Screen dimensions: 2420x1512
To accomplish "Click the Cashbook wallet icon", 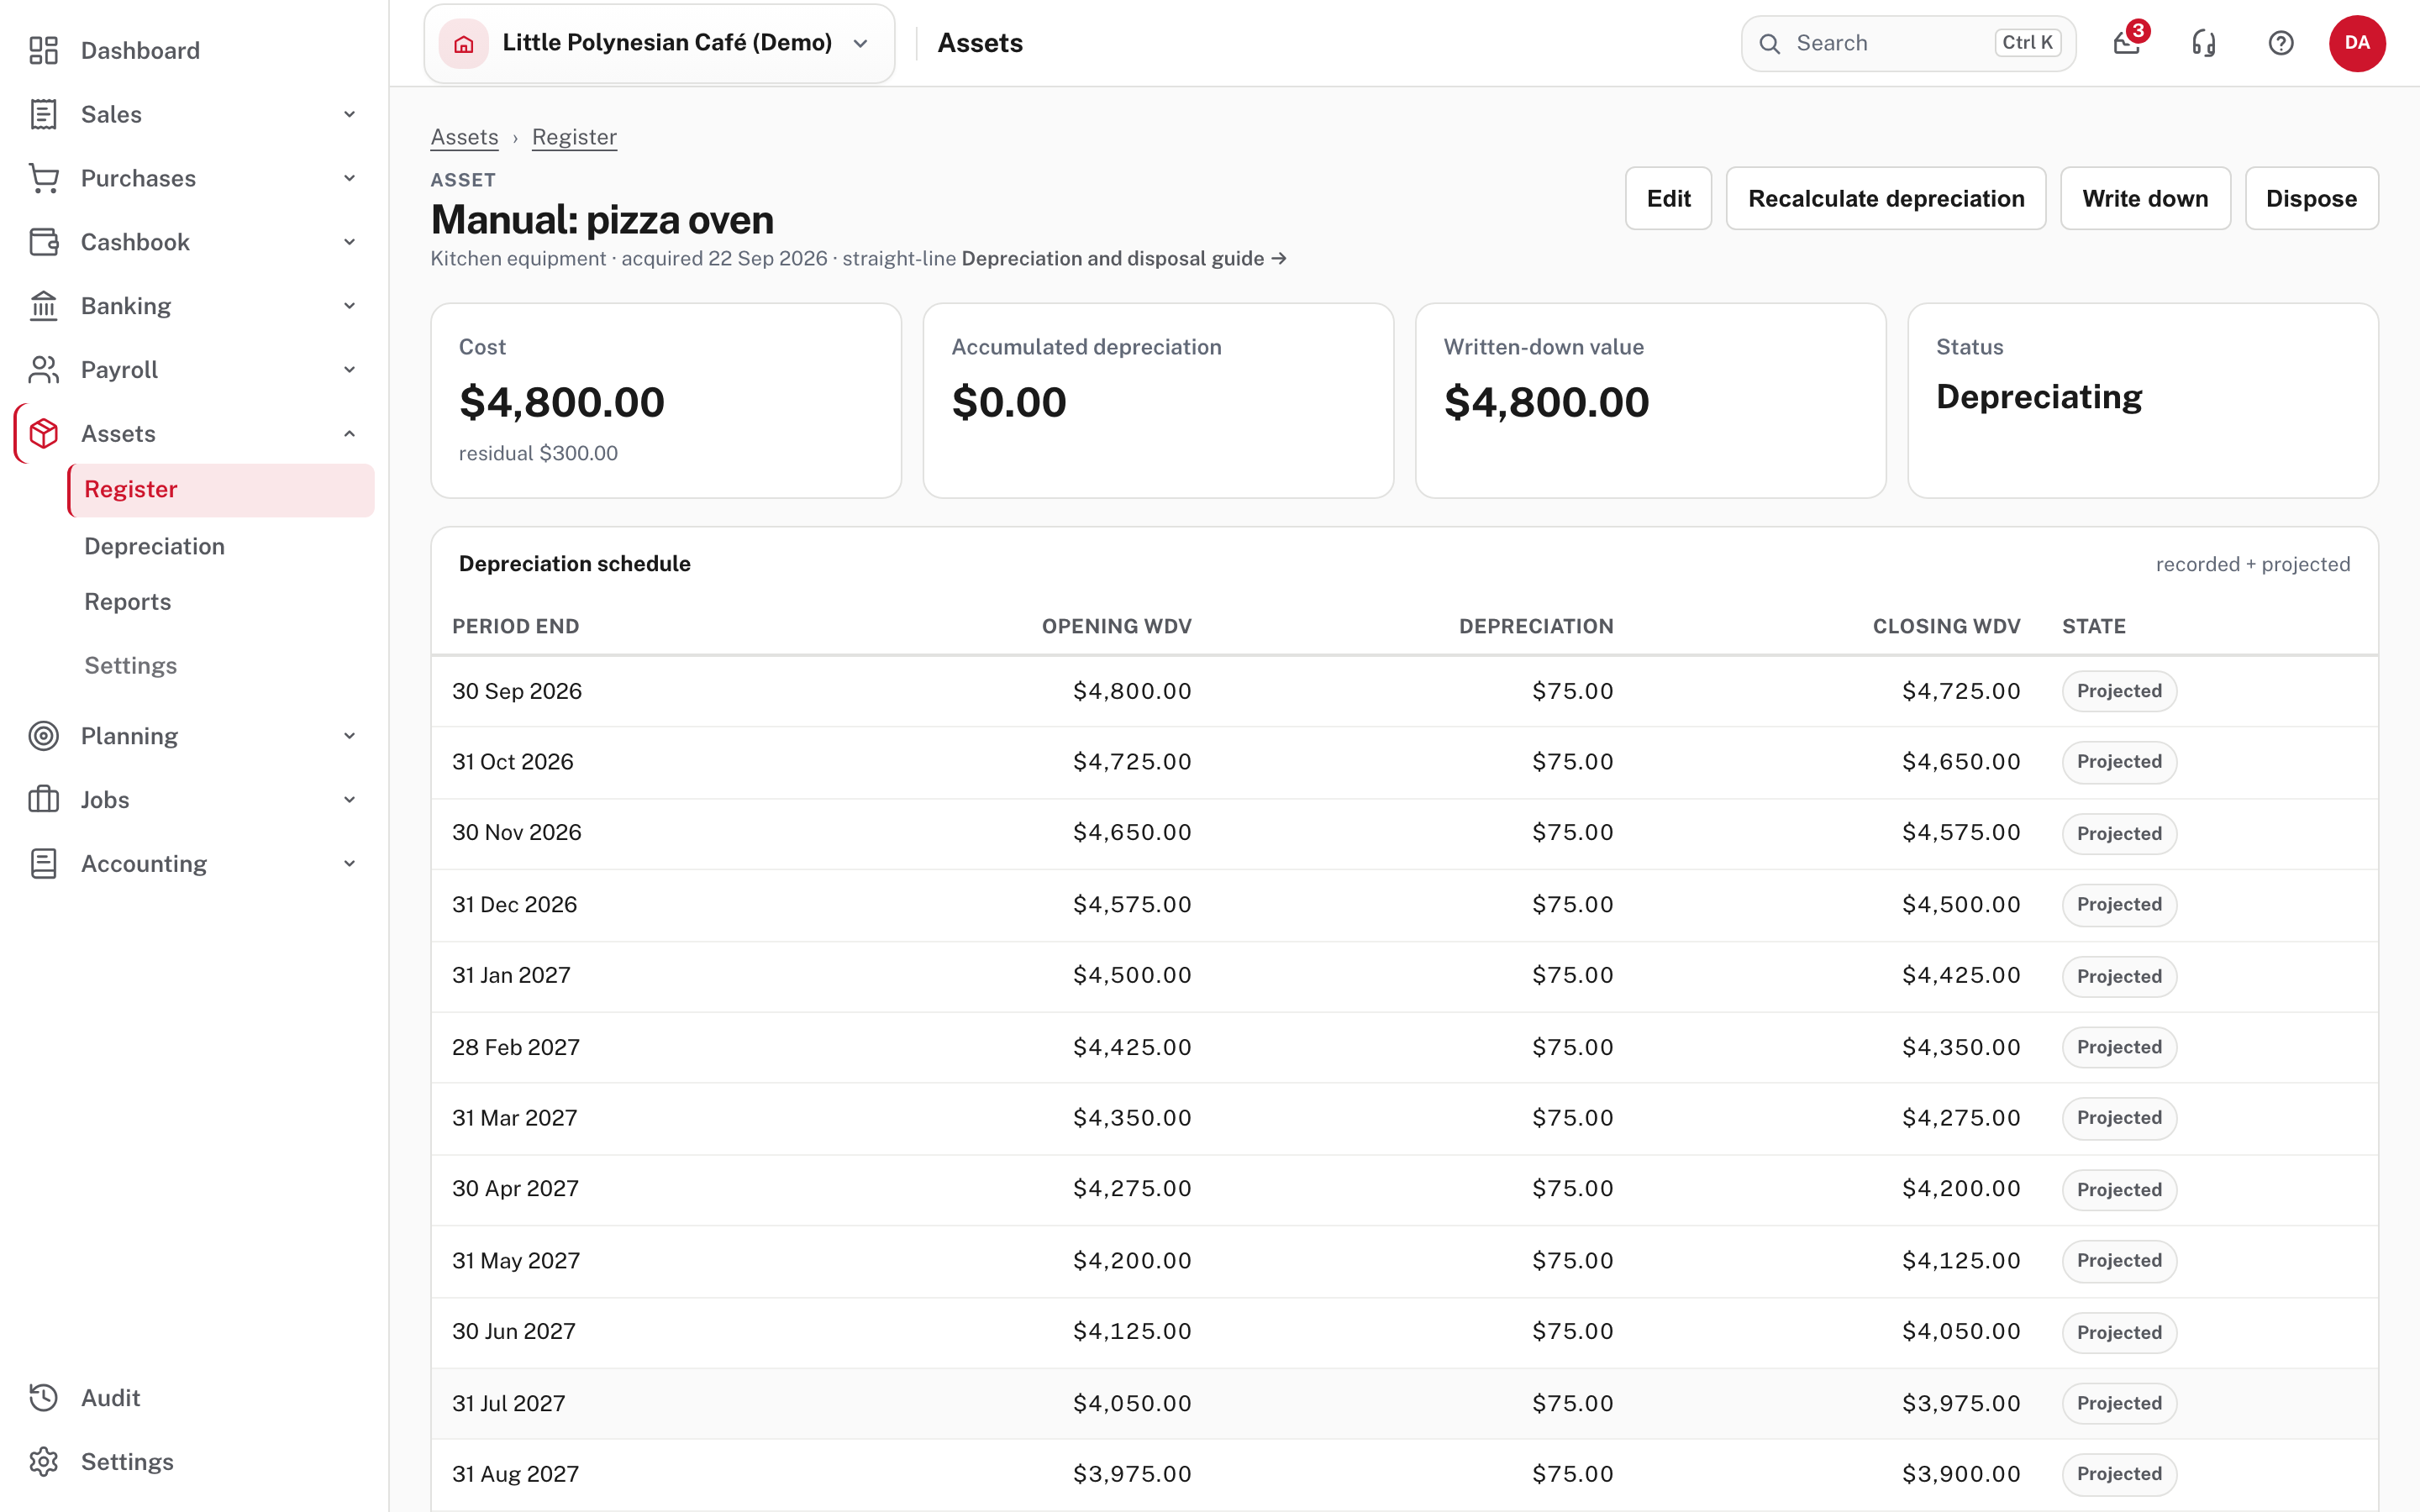I will point(43,242).
